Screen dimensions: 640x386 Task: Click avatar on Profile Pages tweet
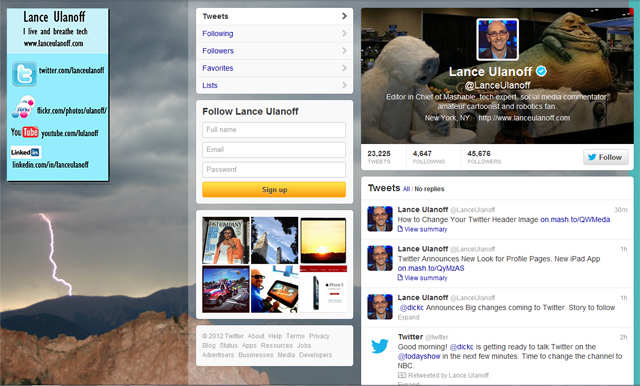point(380,258)
